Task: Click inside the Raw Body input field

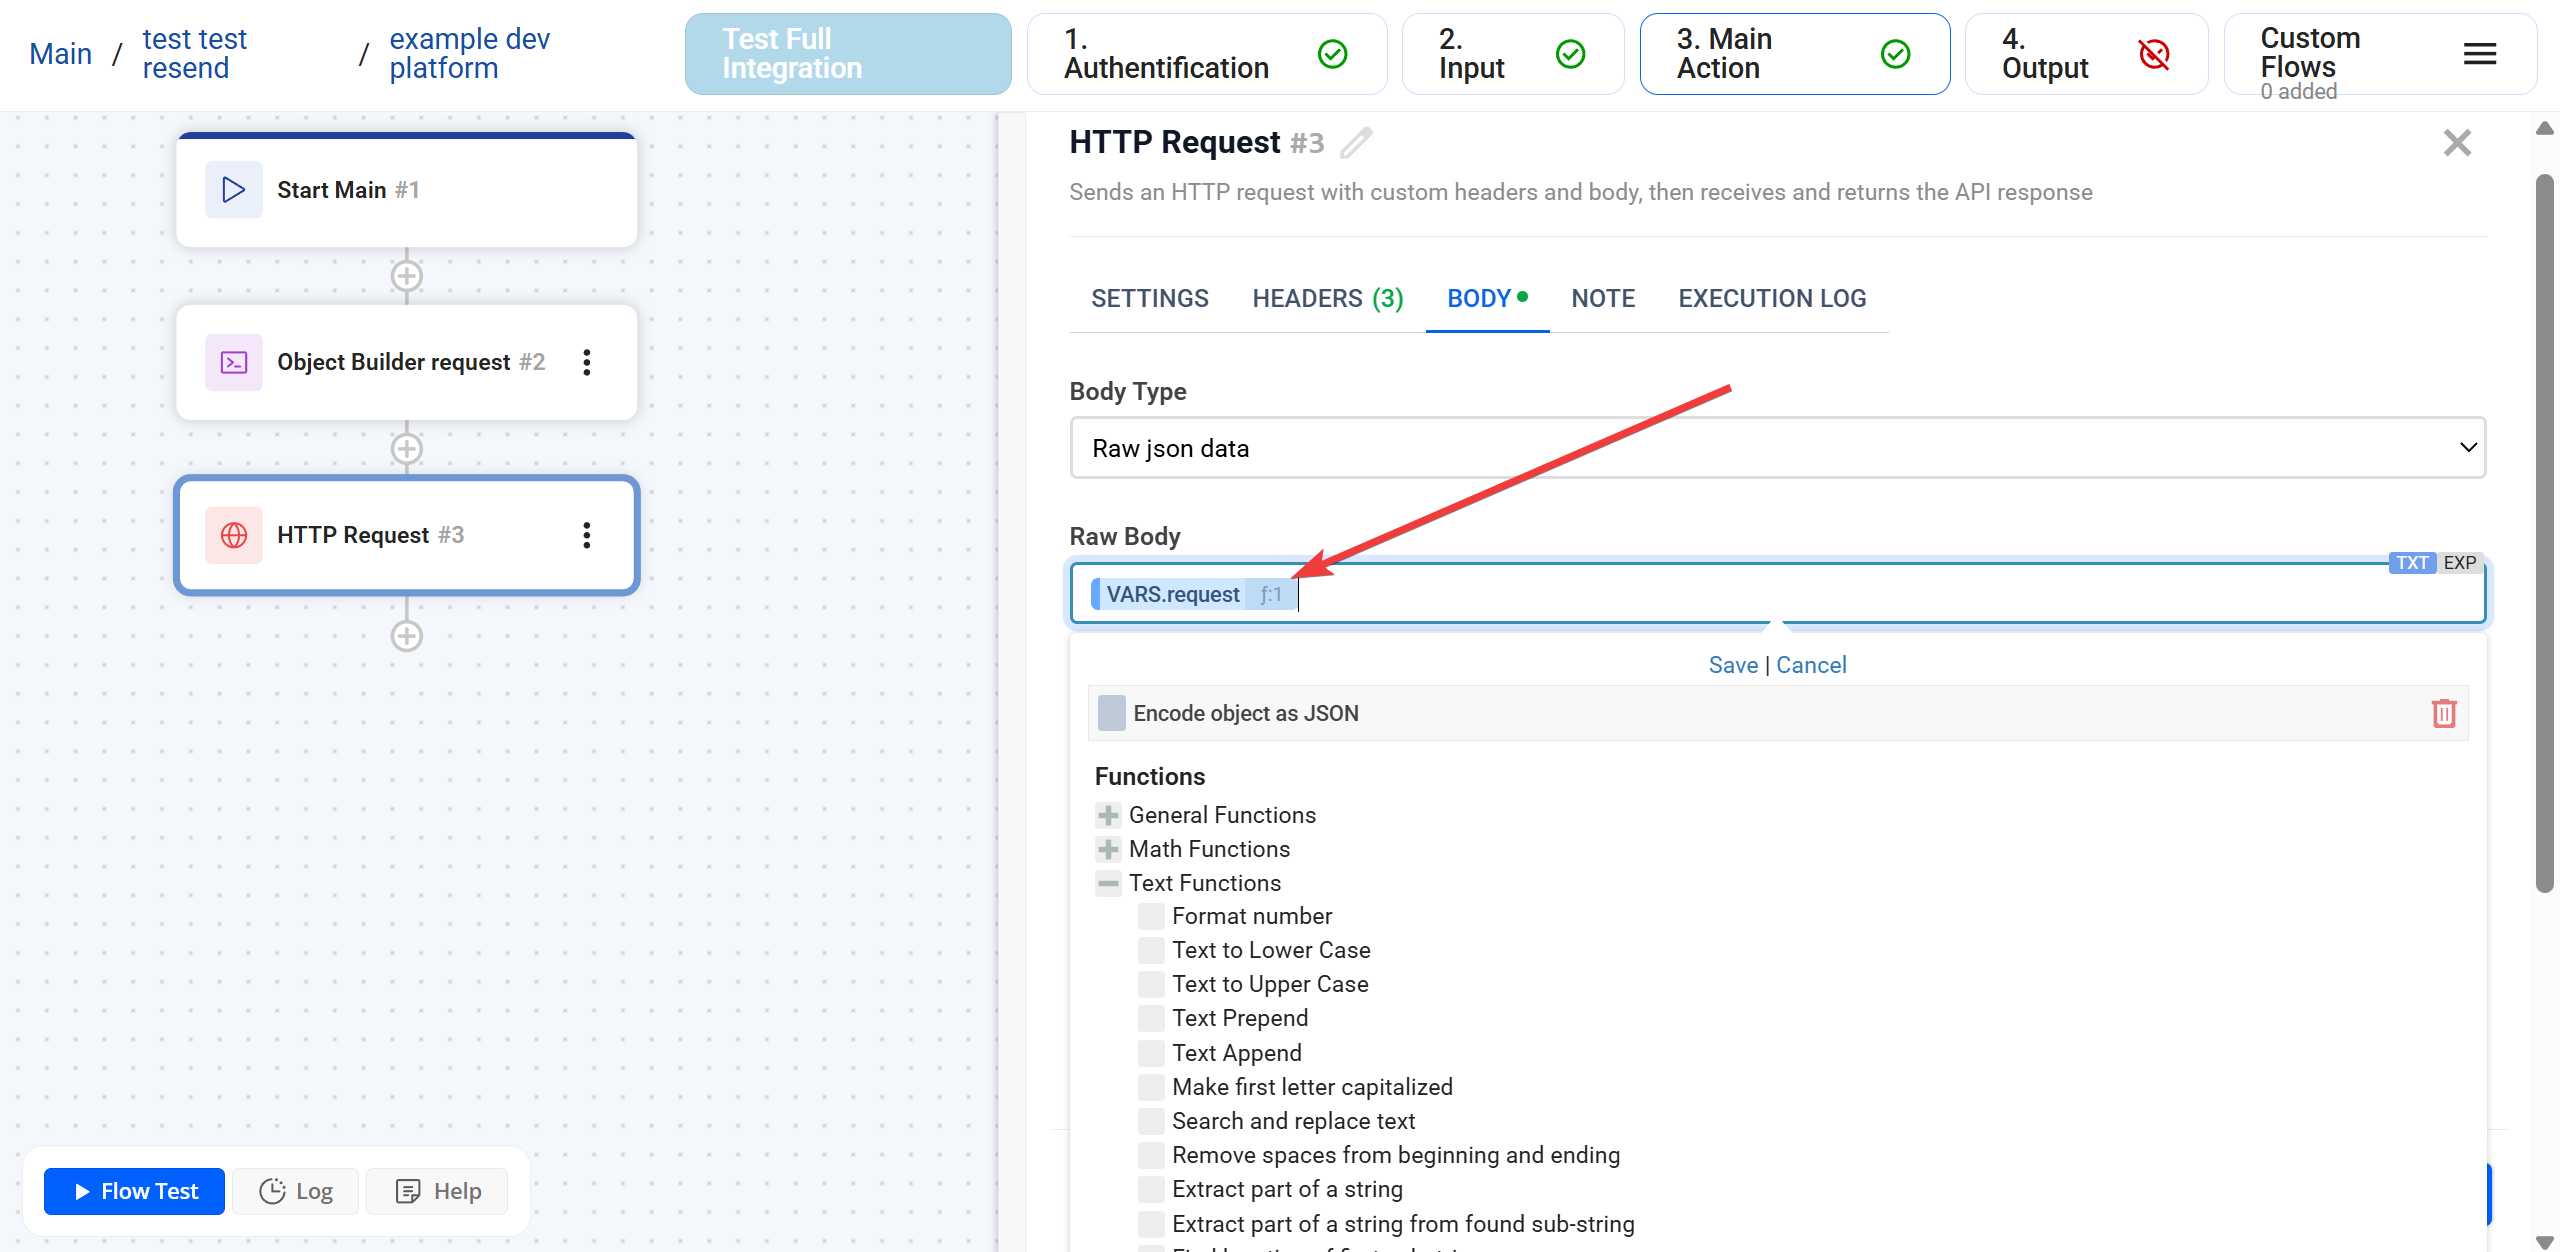Action: (x=1800, y=594)
